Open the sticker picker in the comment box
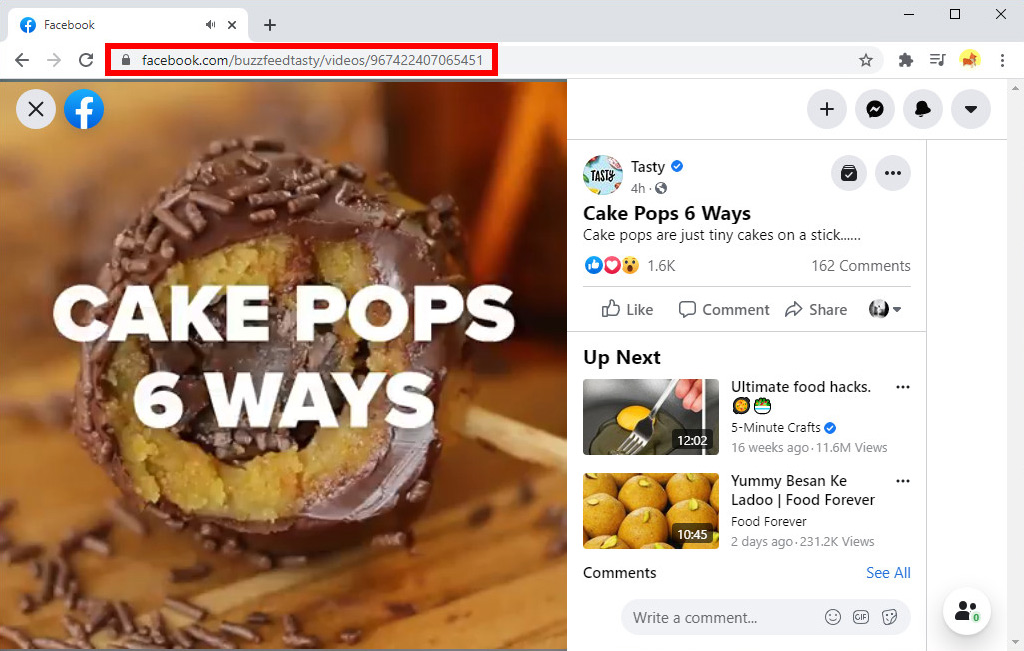This screenshot has height=651, width=1024. [889, 617]
